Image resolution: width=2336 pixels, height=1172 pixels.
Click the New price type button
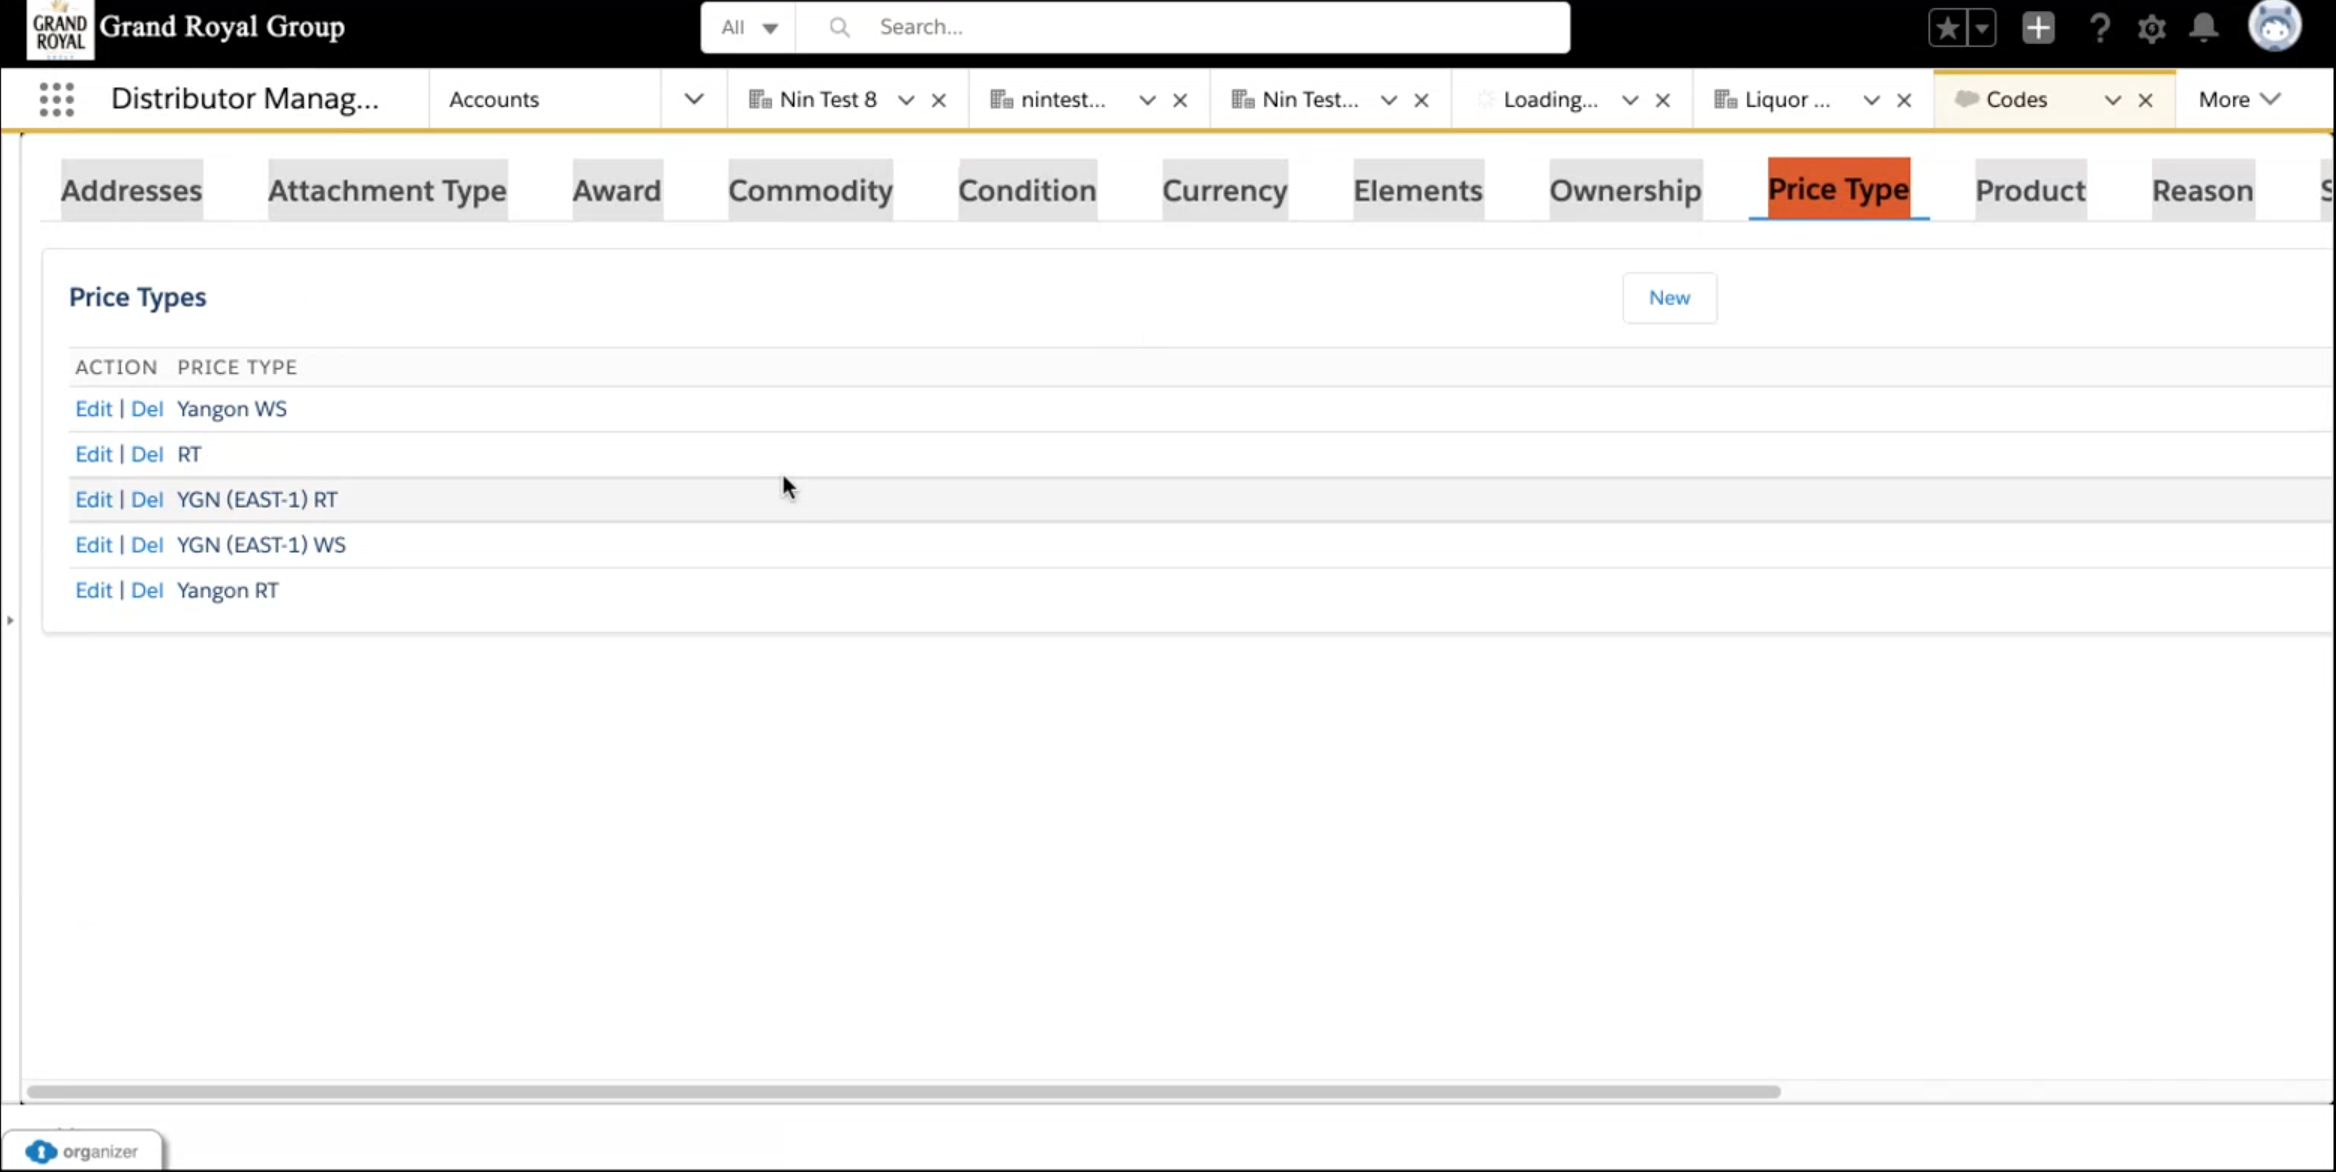click(x=1669, y=298)
